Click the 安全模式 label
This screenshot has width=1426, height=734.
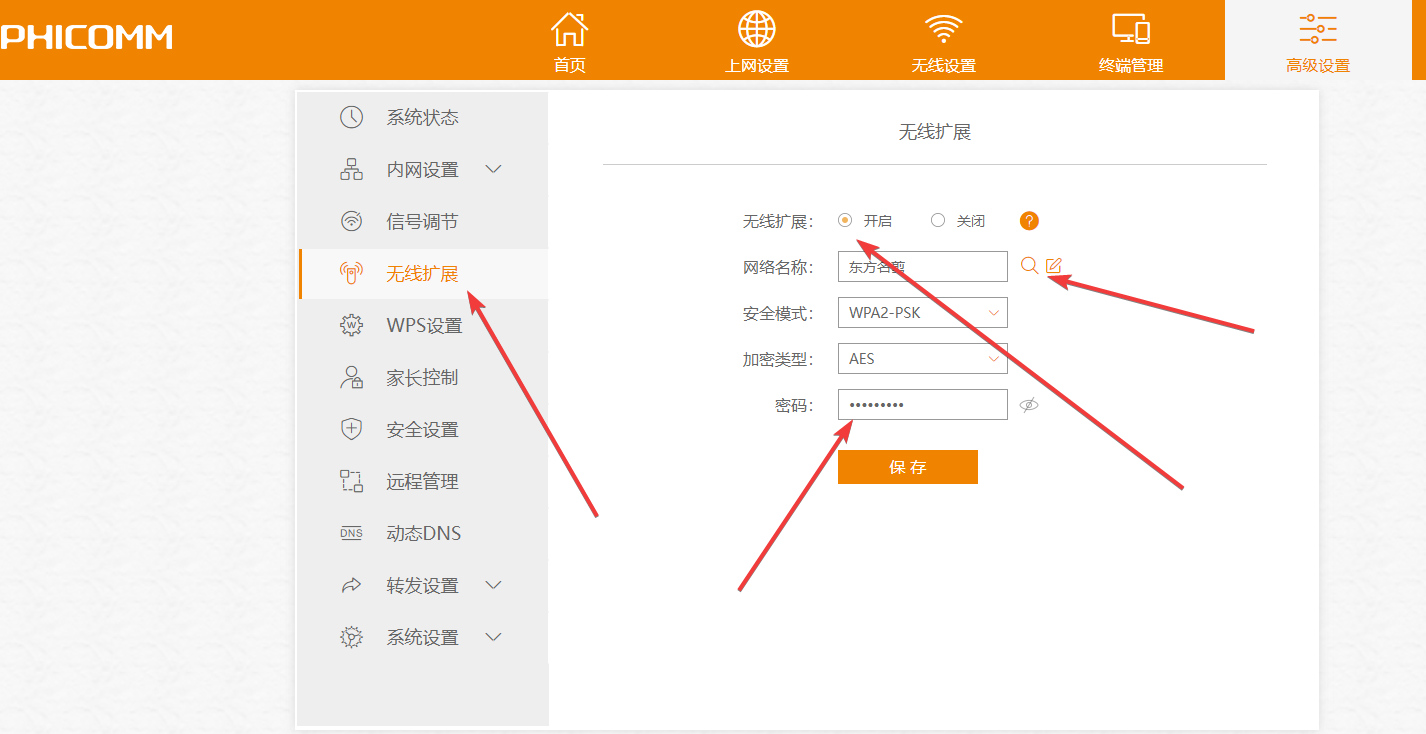tap(778, 313)
